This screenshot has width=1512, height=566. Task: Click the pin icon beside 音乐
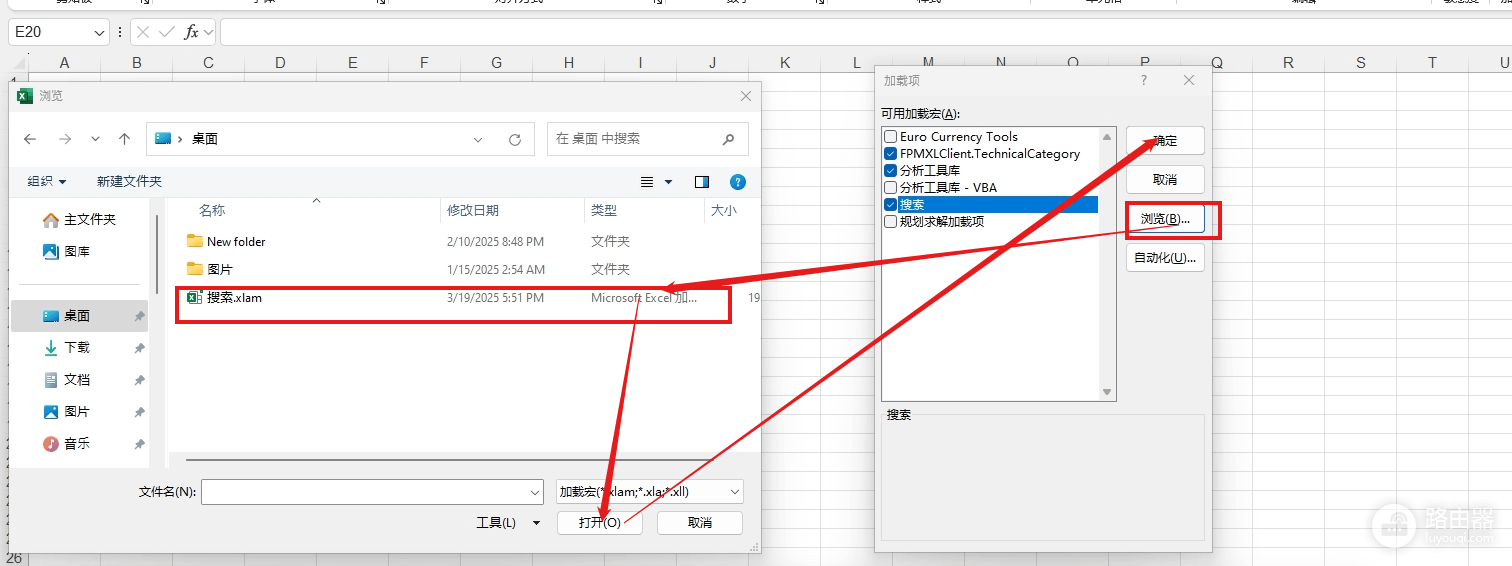[x=139, y=444]
